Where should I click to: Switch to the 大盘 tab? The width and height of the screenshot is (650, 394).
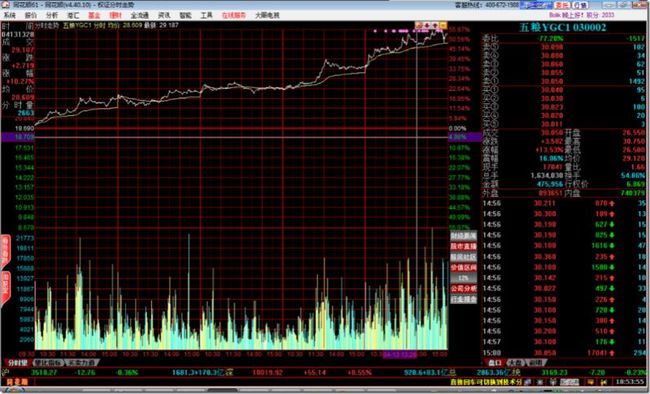(x=515, y=363)
